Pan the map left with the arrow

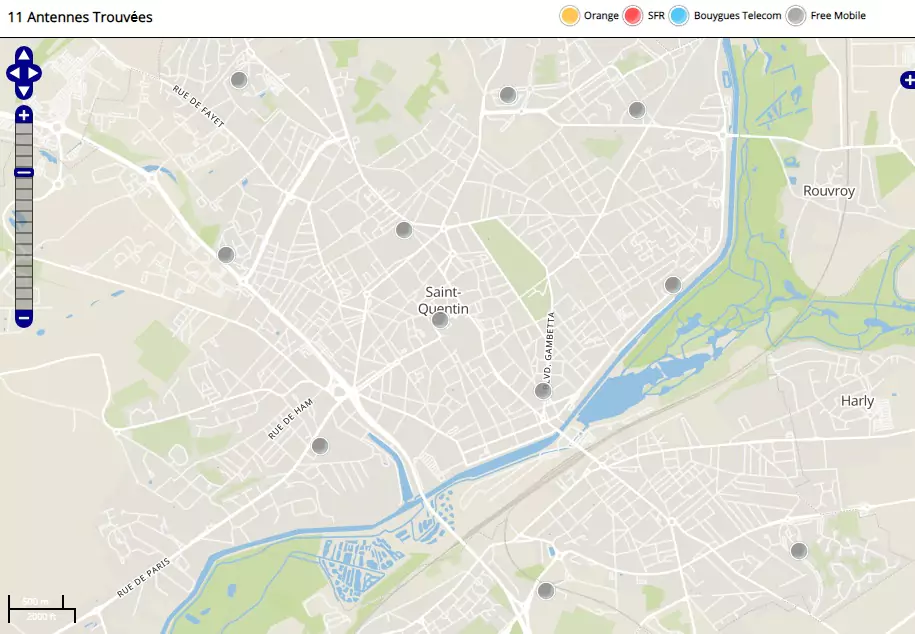click(x=12, y=73)
